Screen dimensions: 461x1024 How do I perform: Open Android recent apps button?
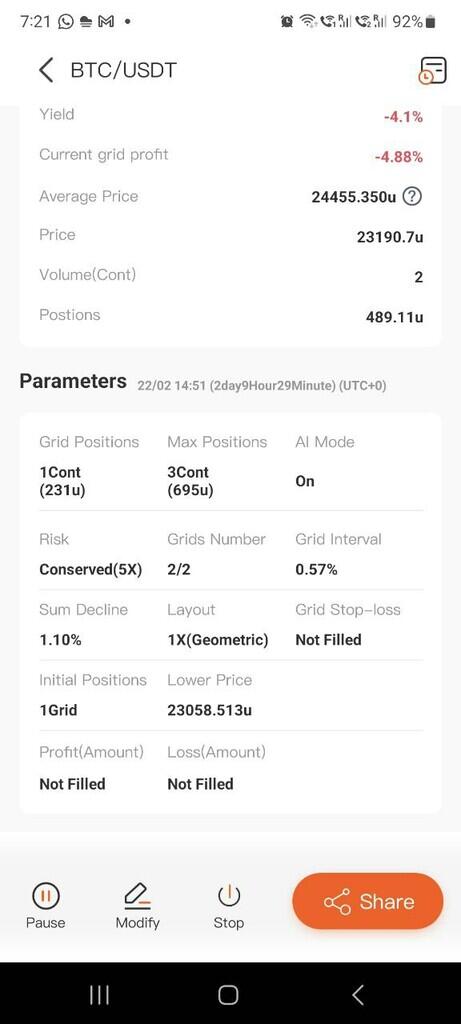pos(99,995)
